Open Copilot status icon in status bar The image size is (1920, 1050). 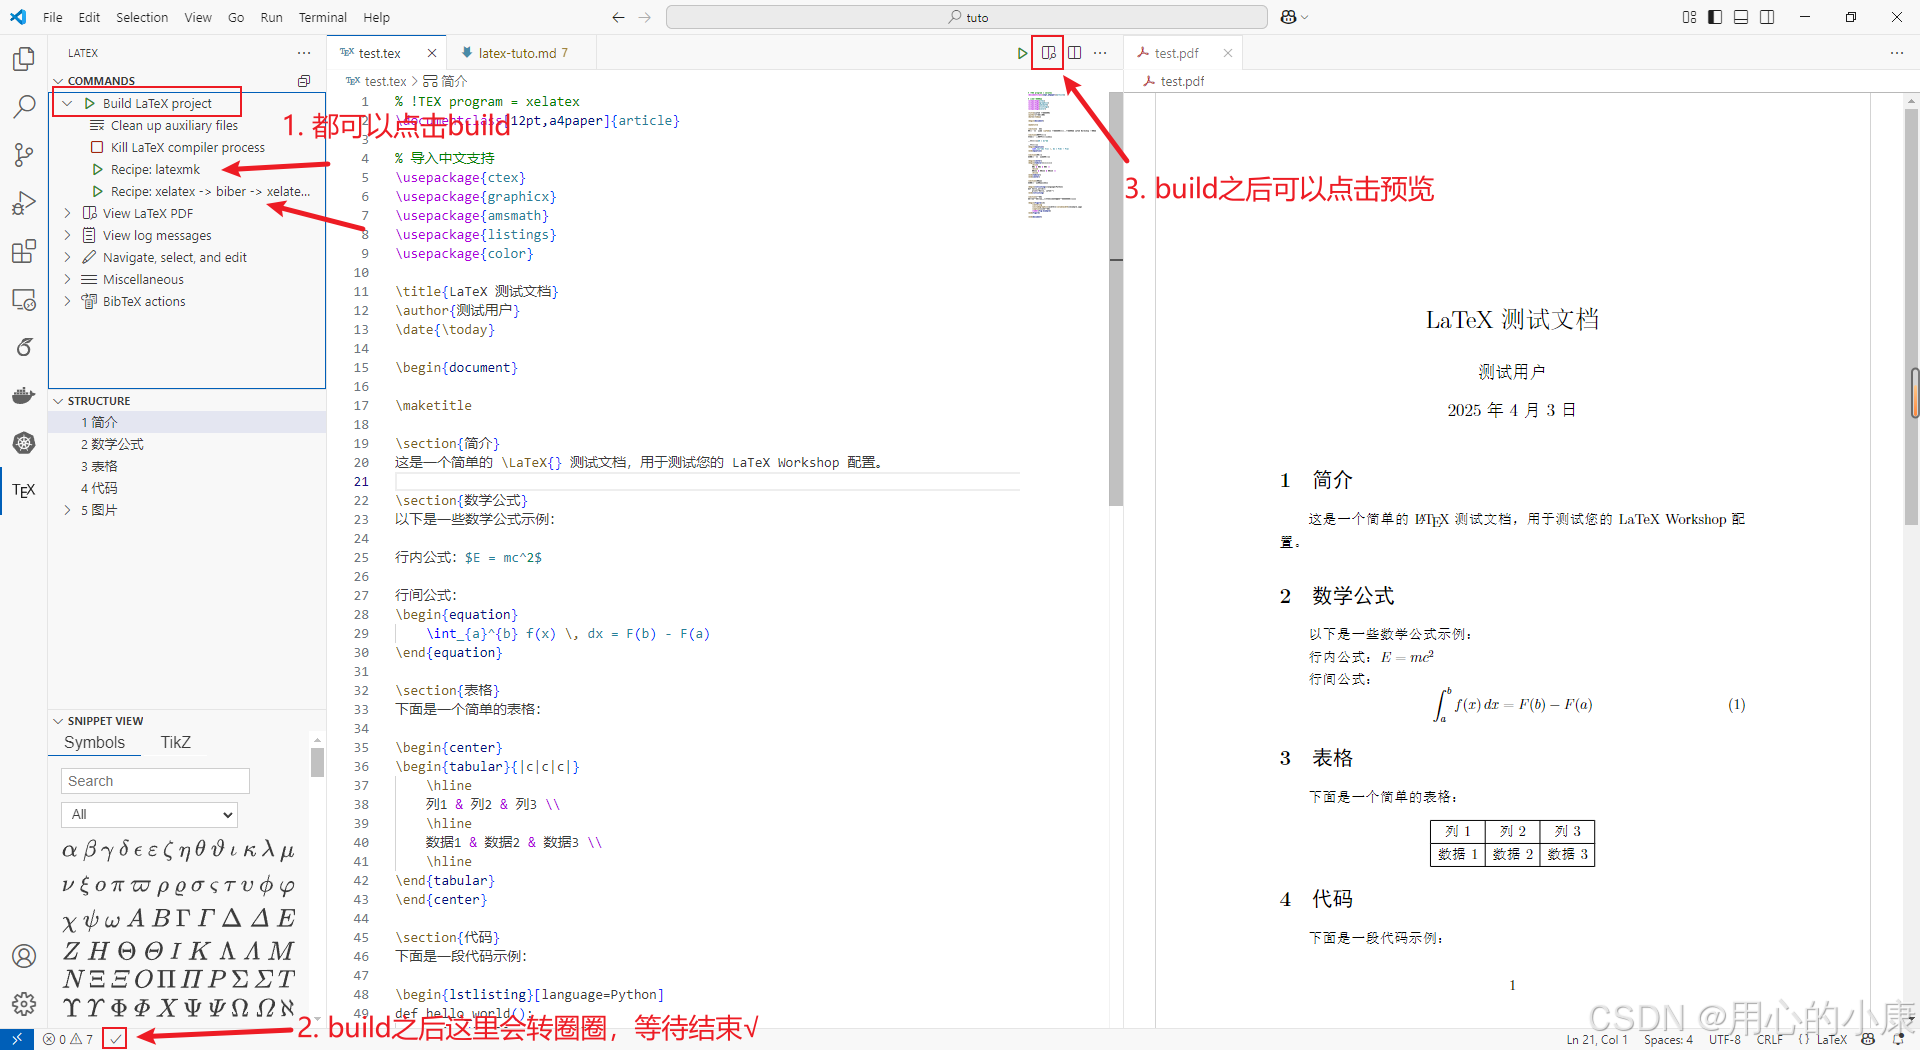pyautogui.click(x=1868, y=1039)
